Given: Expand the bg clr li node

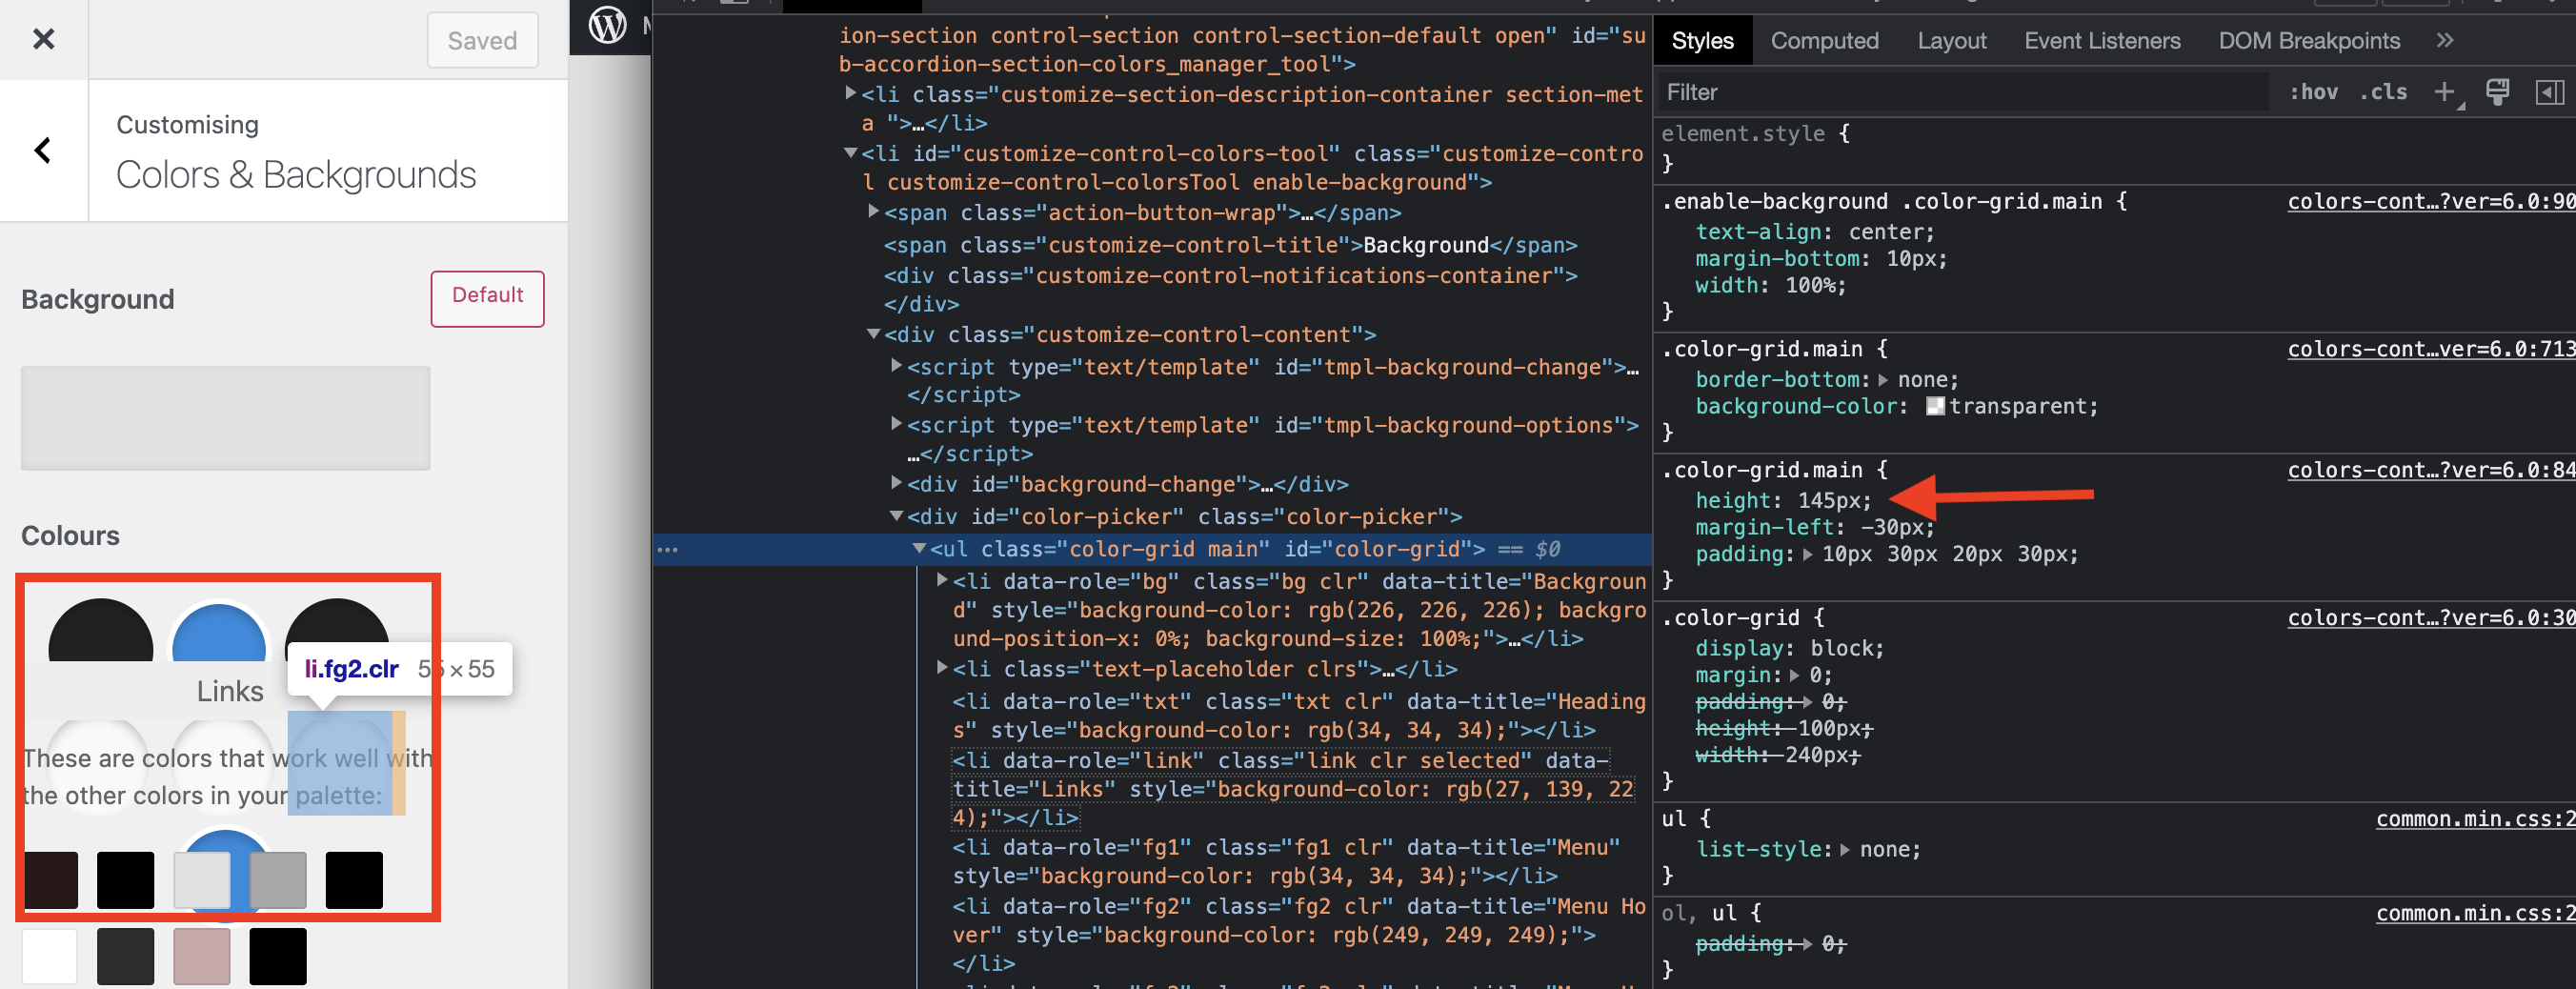Looking at the screenshot, I should click(x=942, y=580).
